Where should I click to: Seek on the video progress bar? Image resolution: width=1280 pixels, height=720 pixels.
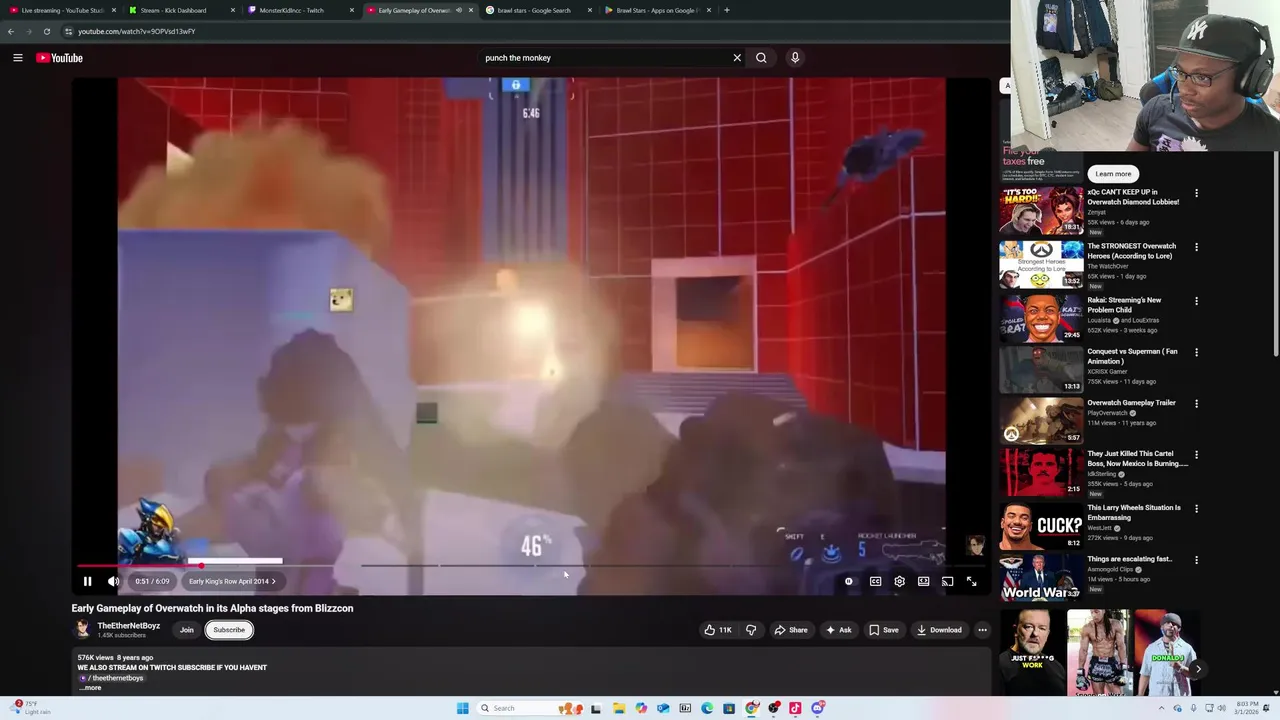pyautogui.click(x=530, y=566)
